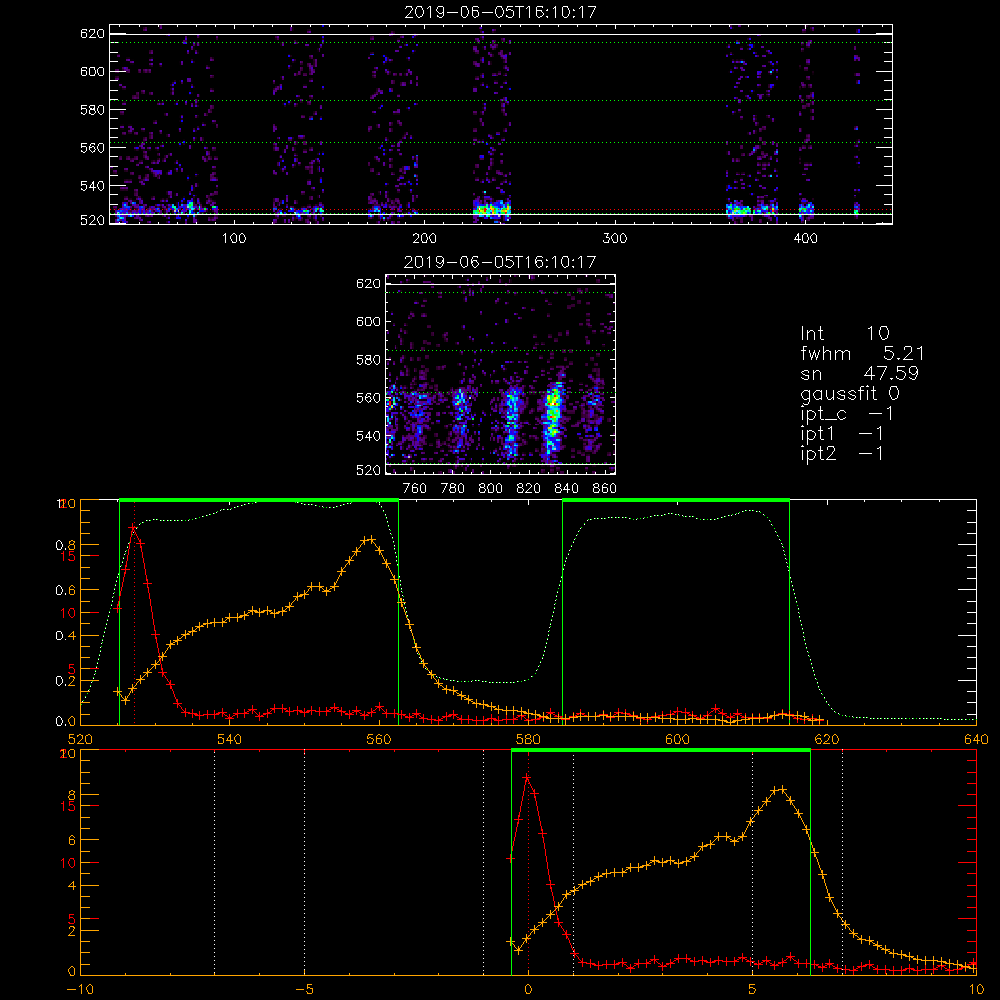Click the '200' x-axis tick label
The image size is (1000, 1000).
coord(424,239)
